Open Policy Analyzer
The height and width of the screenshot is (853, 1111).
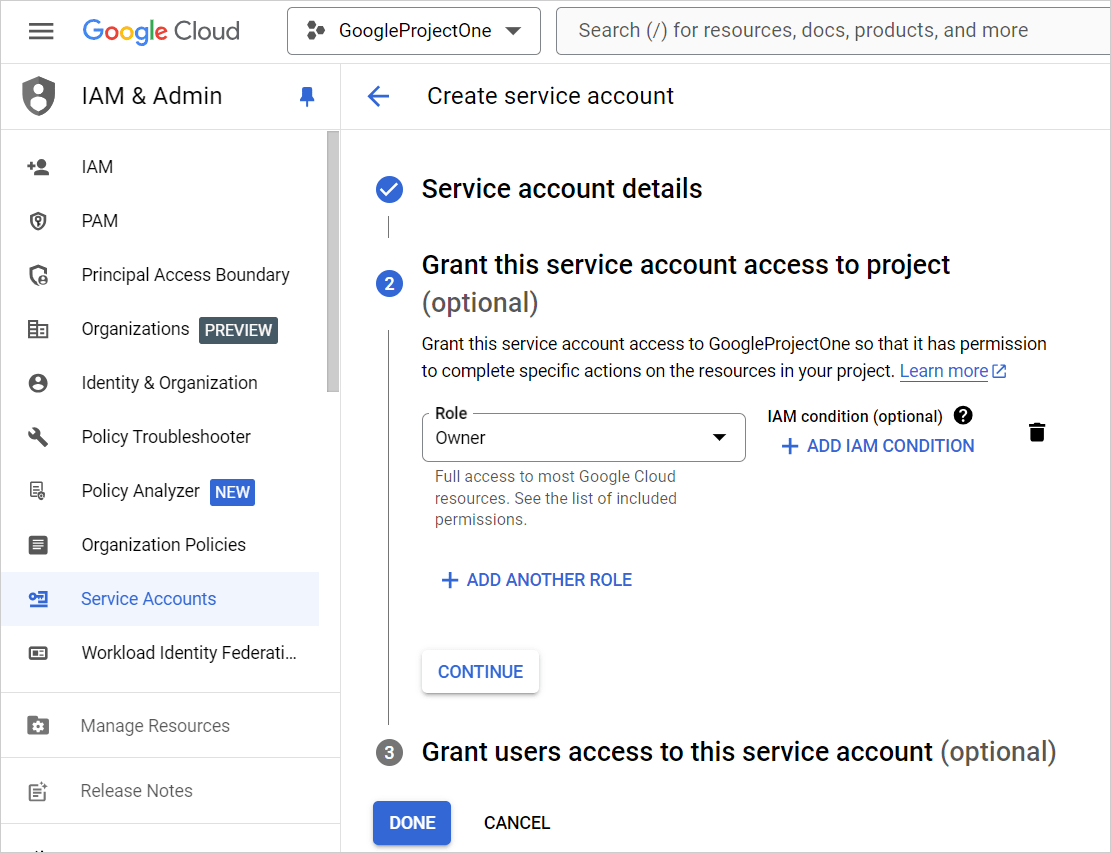click(x=140, y=491)
